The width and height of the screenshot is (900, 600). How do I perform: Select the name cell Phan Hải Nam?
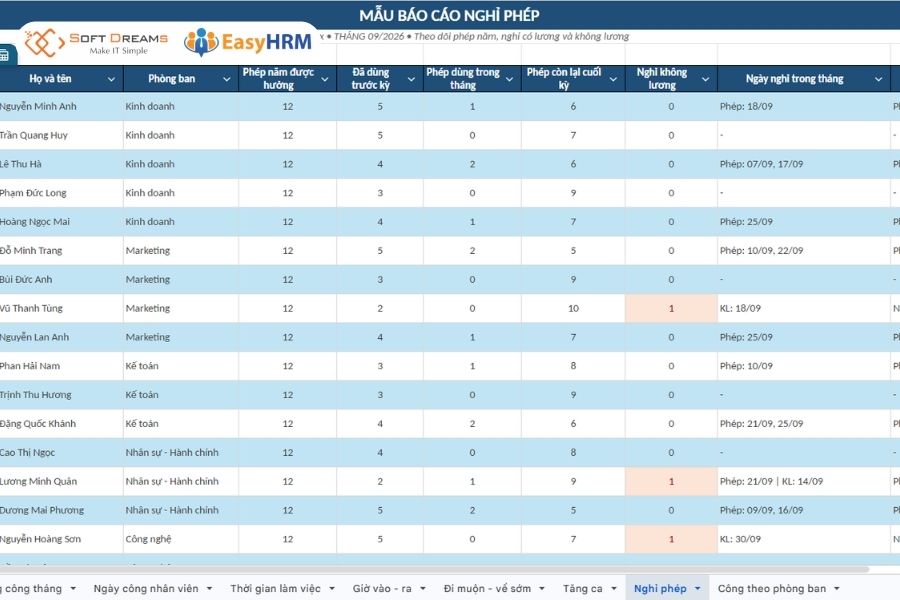[x=61, y=366]
